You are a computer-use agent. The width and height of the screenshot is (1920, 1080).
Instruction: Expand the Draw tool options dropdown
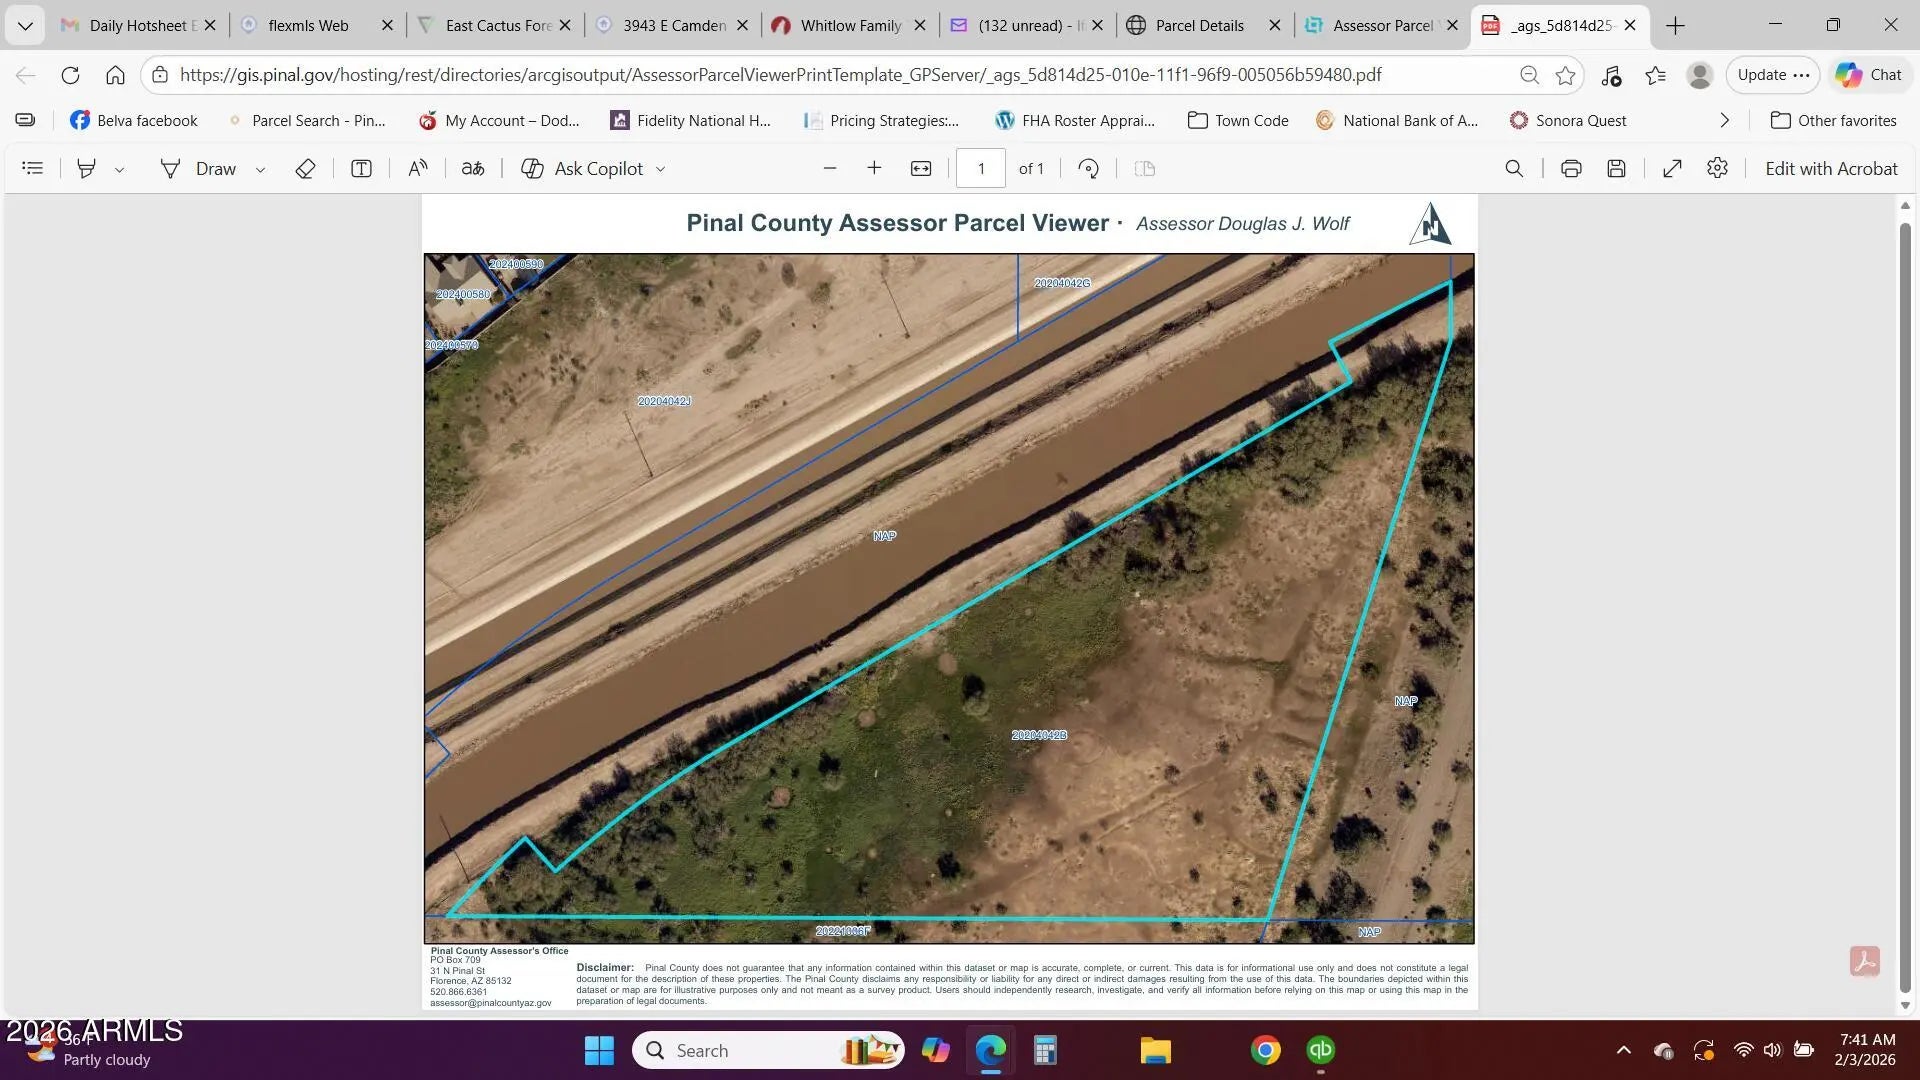point(260,170)
